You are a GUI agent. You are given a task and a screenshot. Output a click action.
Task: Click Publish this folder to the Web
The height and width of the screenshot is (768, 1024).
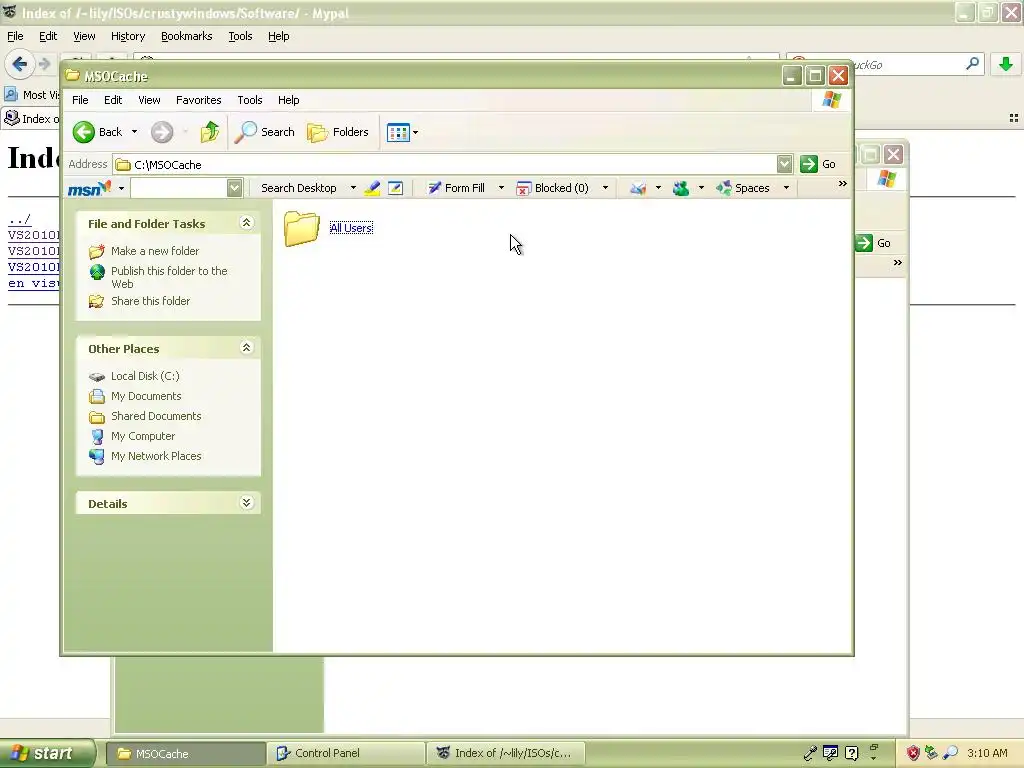coord(169,277)
